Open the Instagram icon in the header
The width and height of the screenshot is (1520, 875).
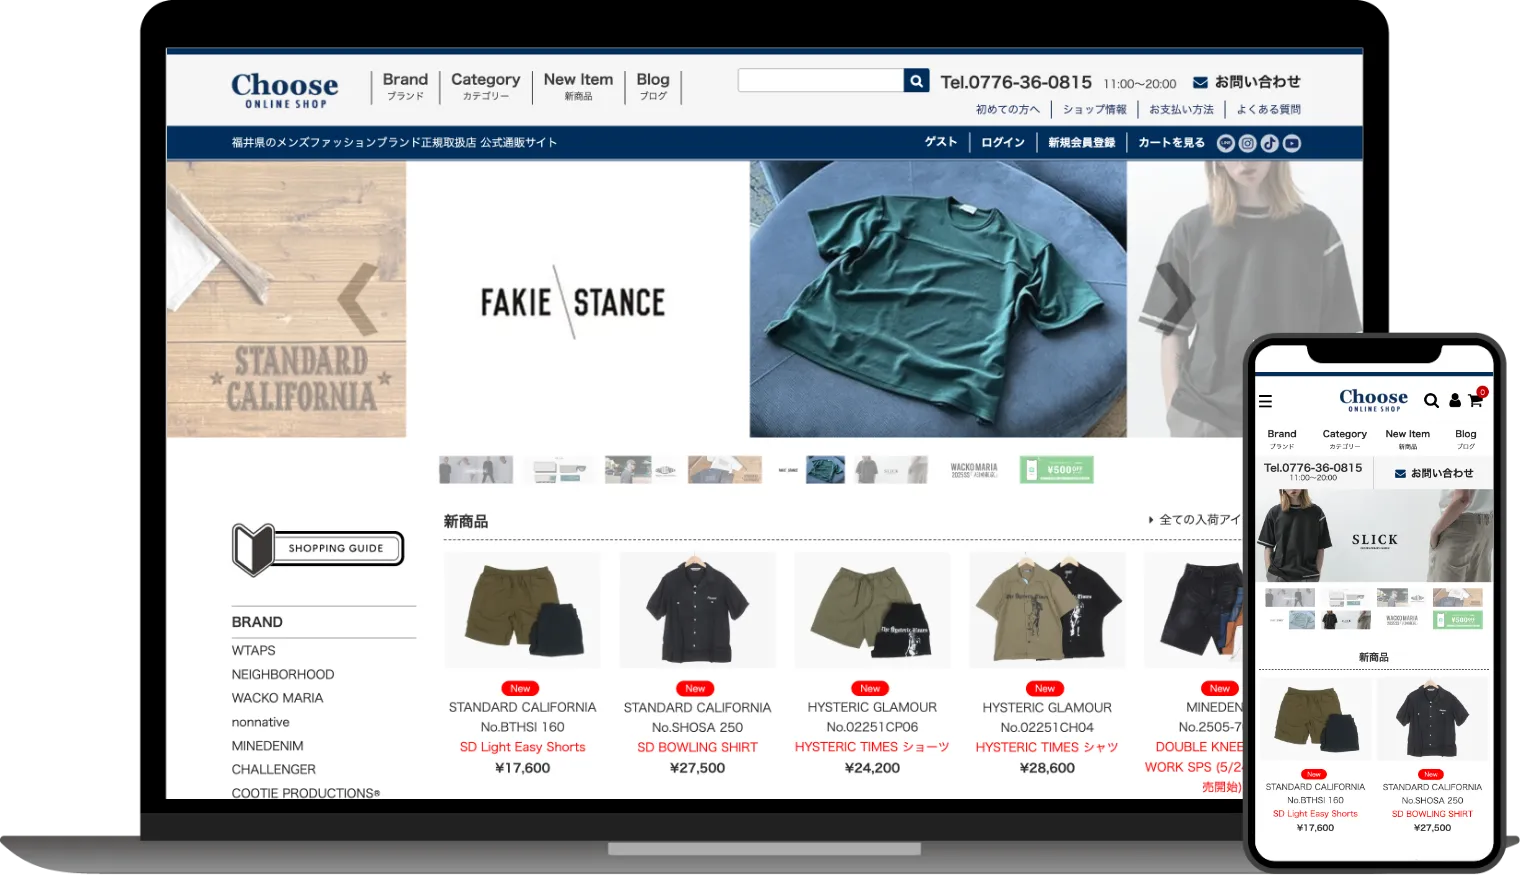pyautogui.click(x=1248, y=143)
